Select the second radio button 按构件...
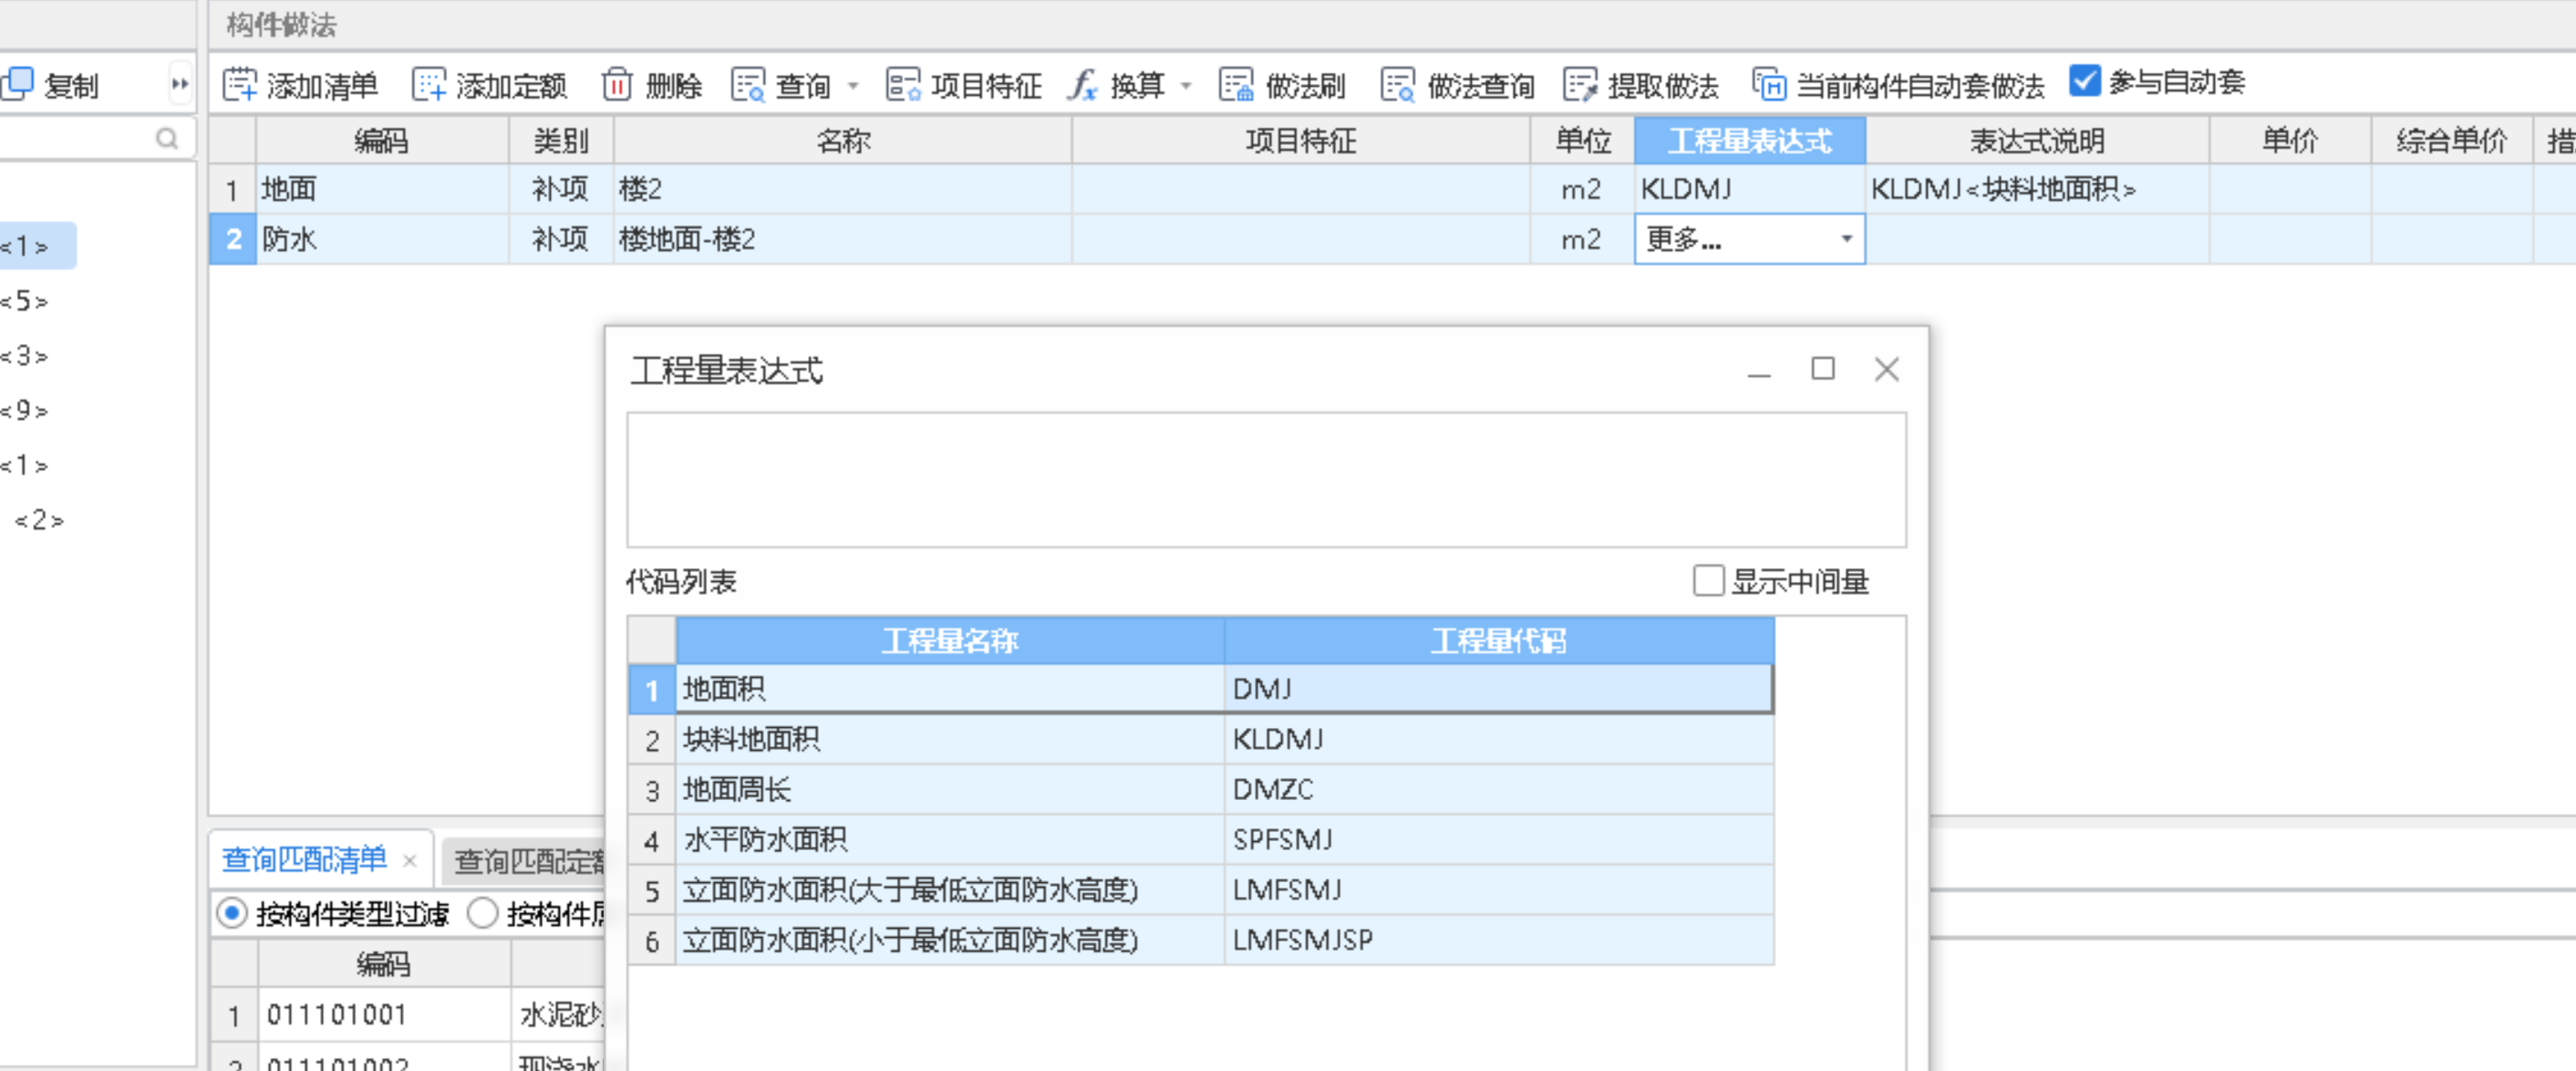Image resolution: width=2576 pixels, height=1071 pixels. [x=483, y=912]
